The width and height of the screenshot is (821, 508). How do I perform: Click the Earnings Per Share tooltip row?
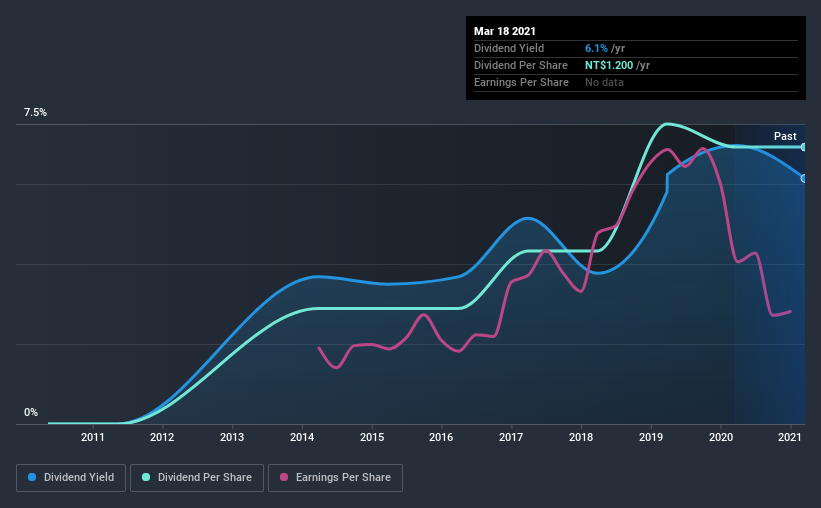636,83
